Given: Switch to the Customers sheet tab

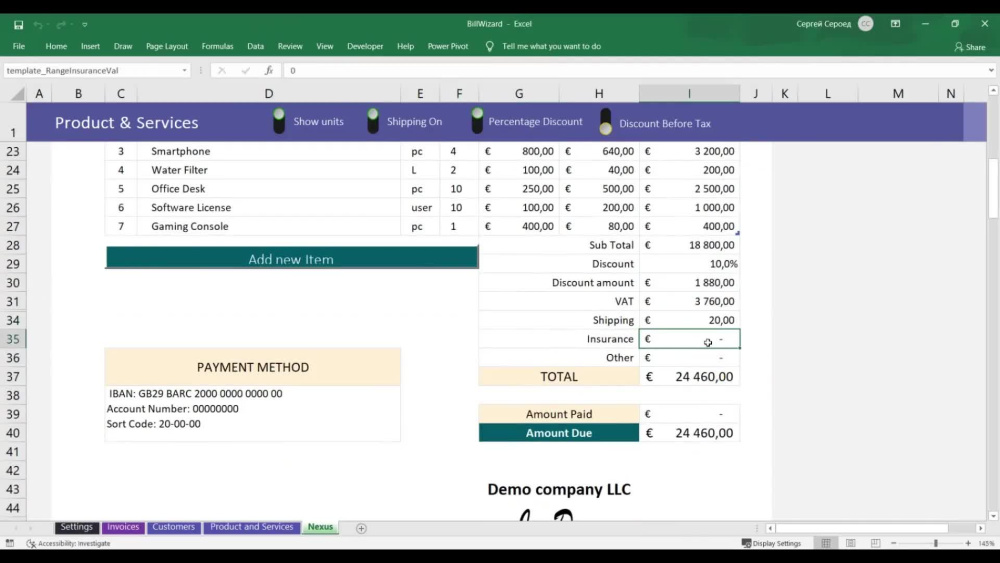Looking at the screenshot, I should pos(173,527).
